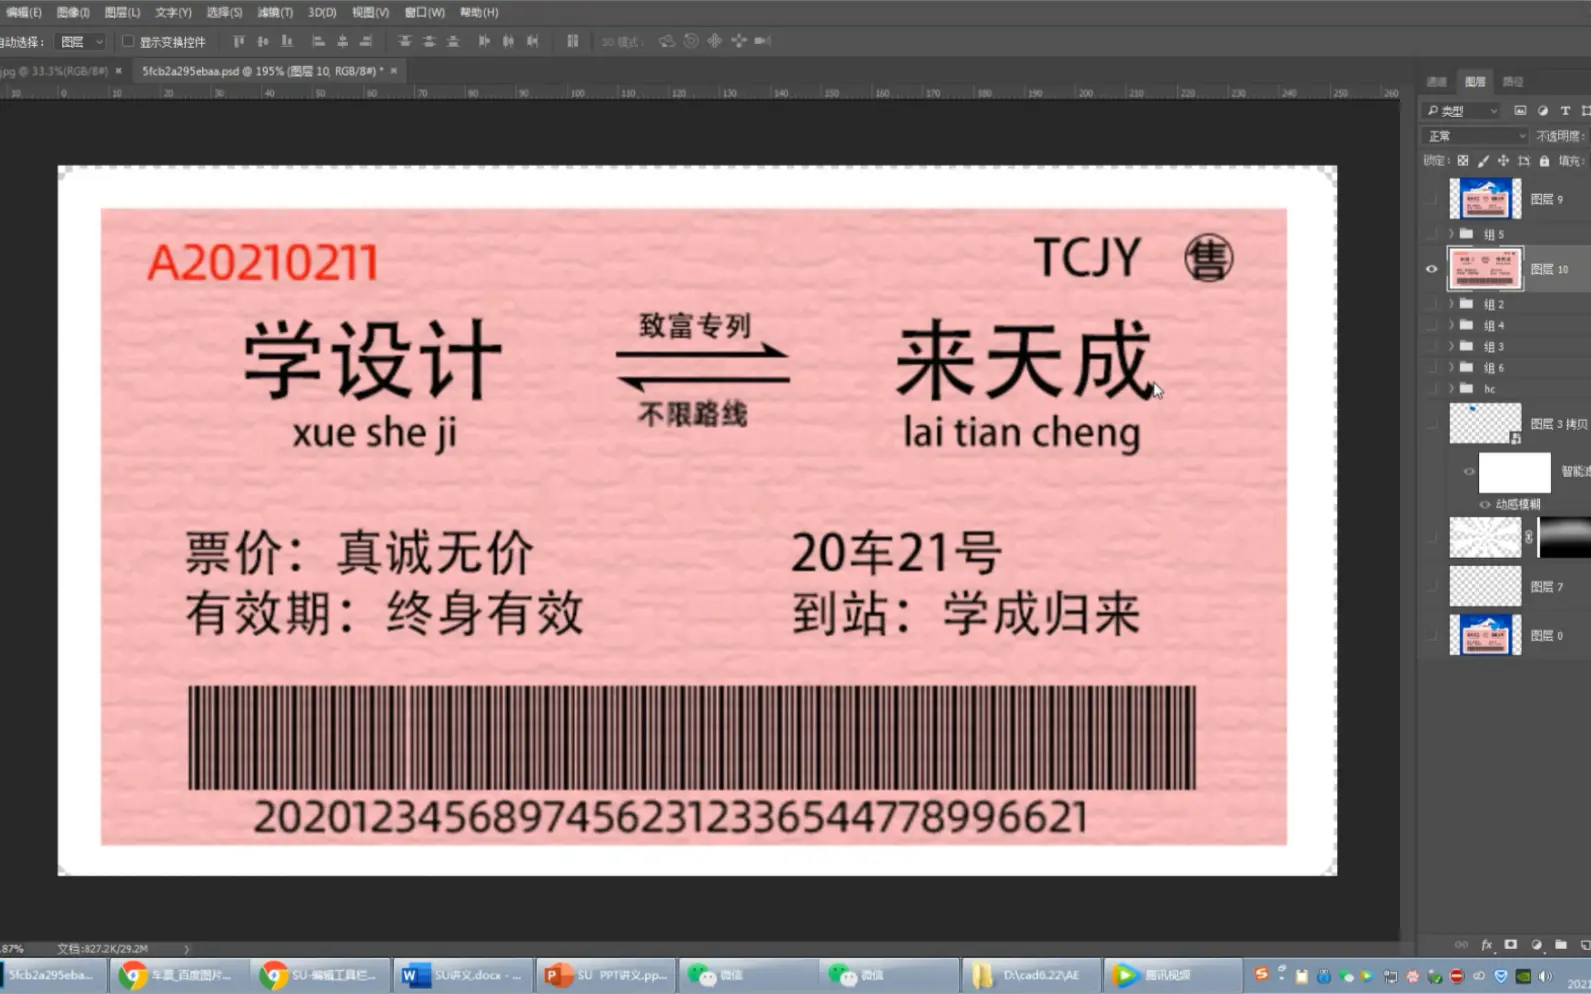Click the distribute vertical centers icon
This screenshot has height=994, width=1591.
[429, 41]
